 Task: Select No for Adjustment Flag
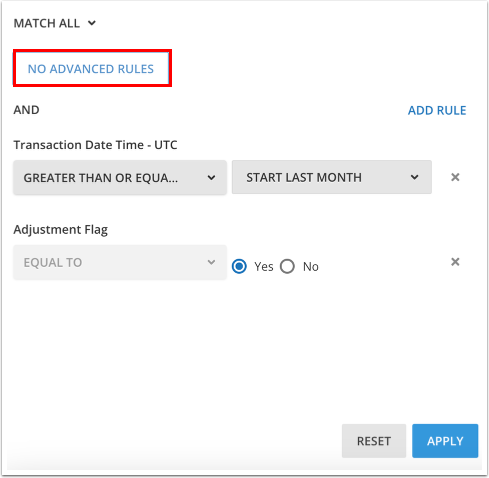pos(287,266)
